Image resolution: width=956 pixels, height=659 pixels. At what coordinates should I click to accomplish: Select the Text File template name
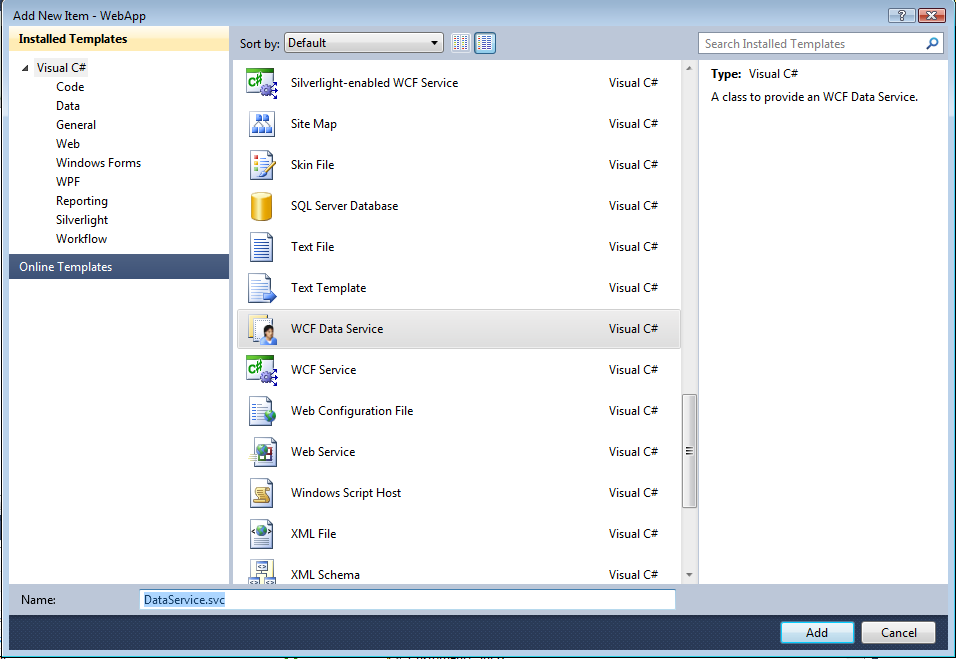pyautogui.click(x=312, y=247)
